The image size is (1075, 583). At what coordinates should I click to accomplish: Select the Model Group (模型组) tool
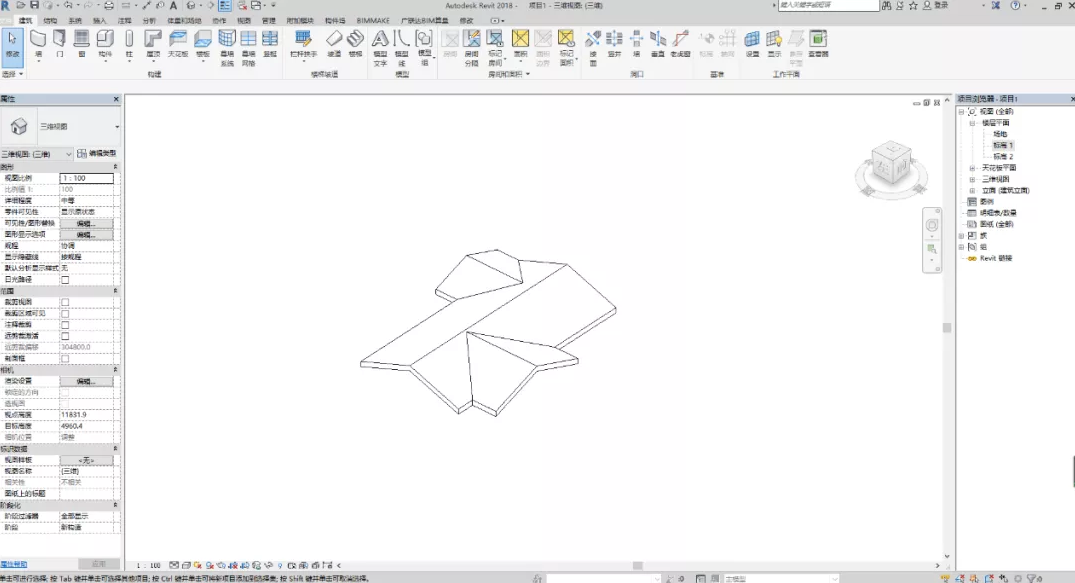(424, 48)
